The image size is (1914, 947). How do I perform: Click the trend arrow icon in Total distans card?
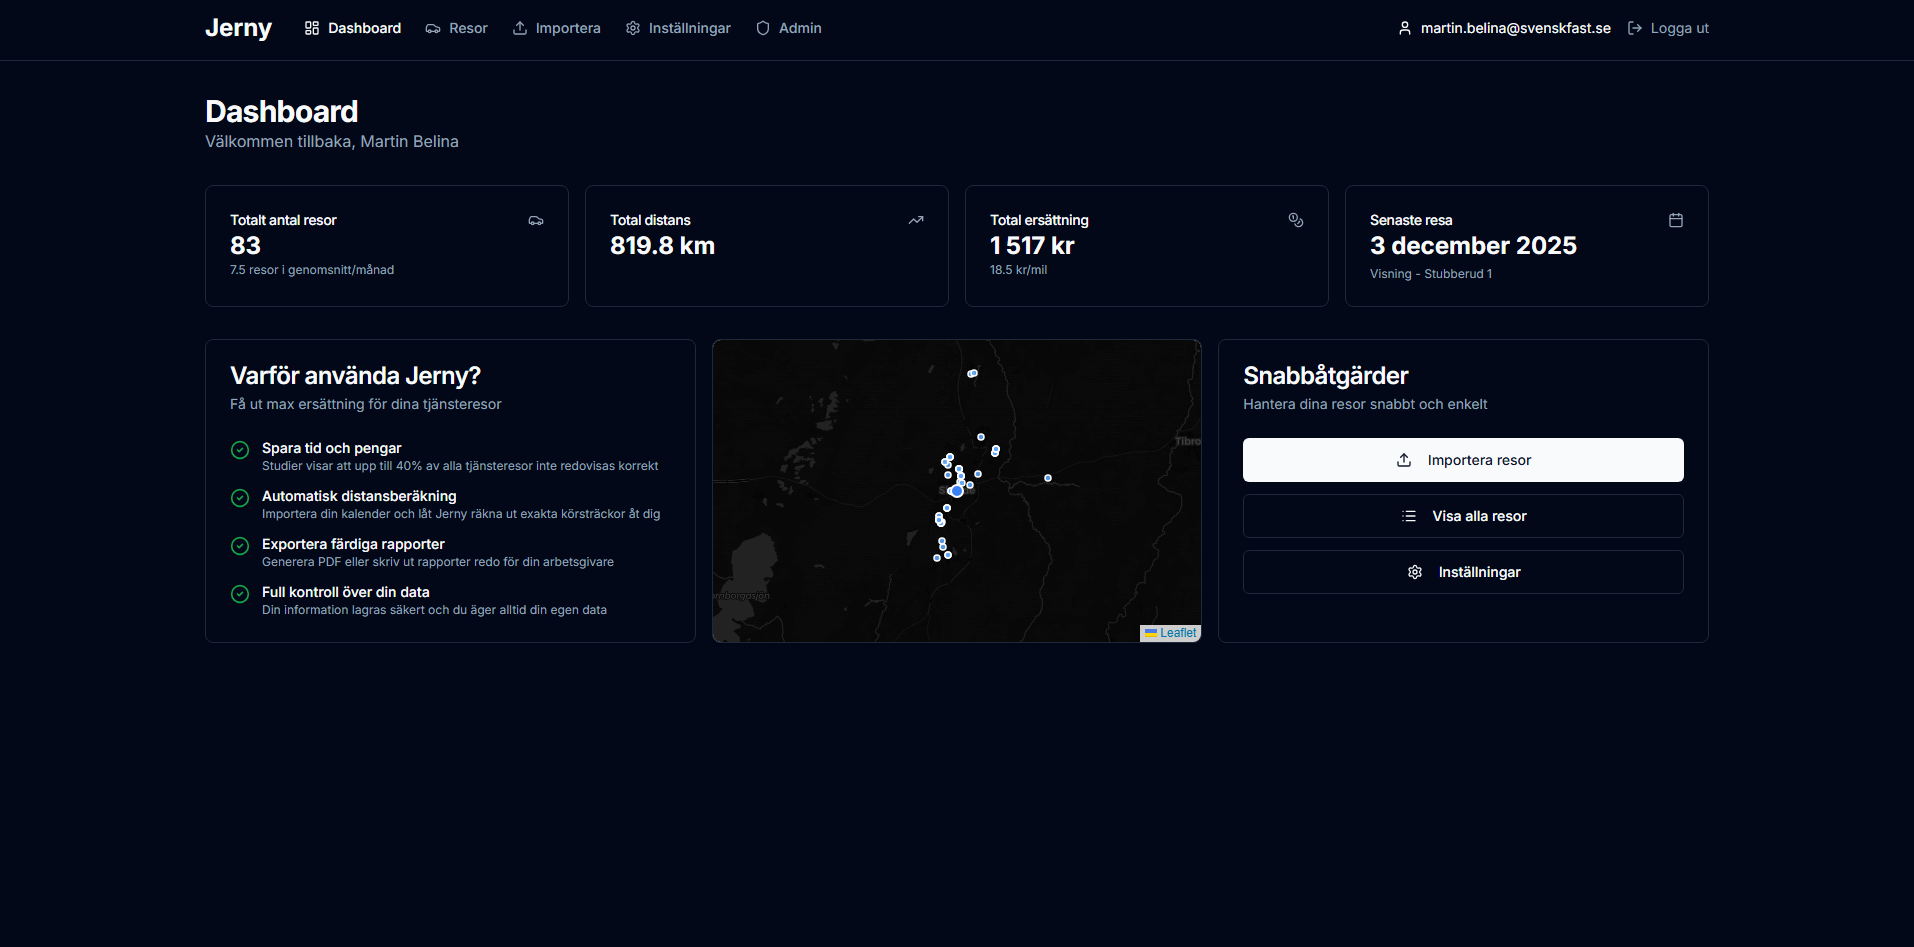(916, 220)
